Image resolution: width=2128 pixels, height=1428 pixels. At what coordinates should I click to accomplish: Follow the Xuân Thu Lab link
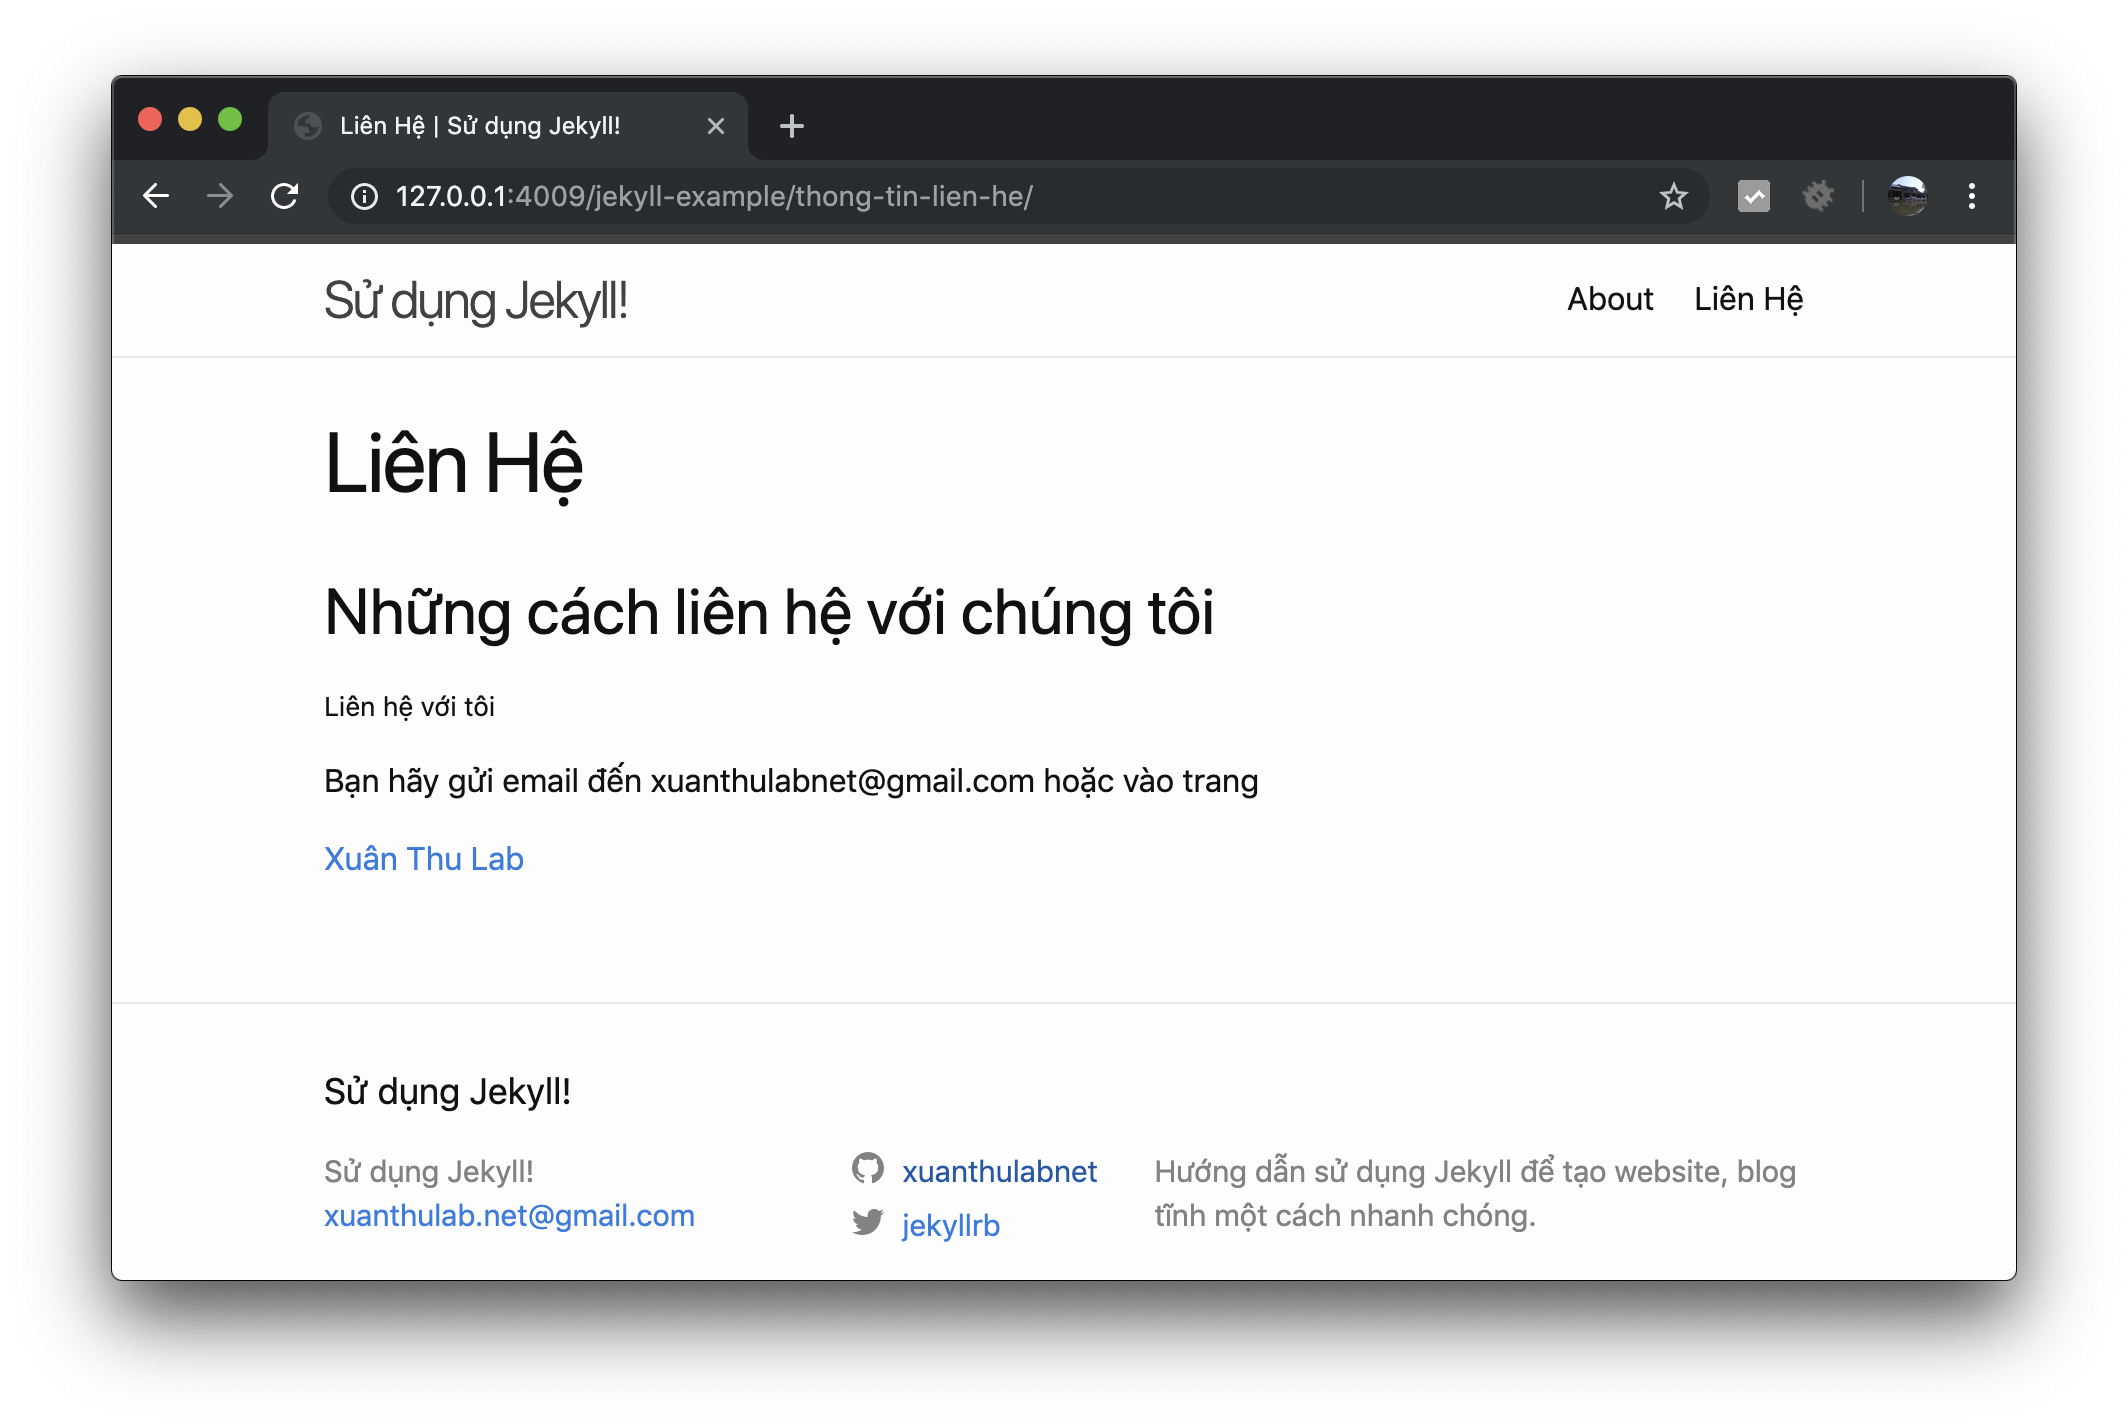click(x=423, y=859)
